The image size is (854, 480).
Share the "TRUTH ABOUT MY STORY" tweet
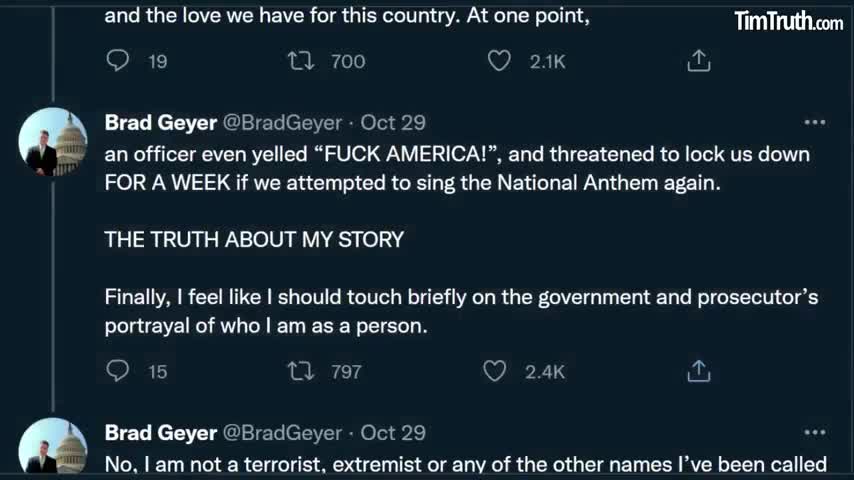tap(699, 371)
